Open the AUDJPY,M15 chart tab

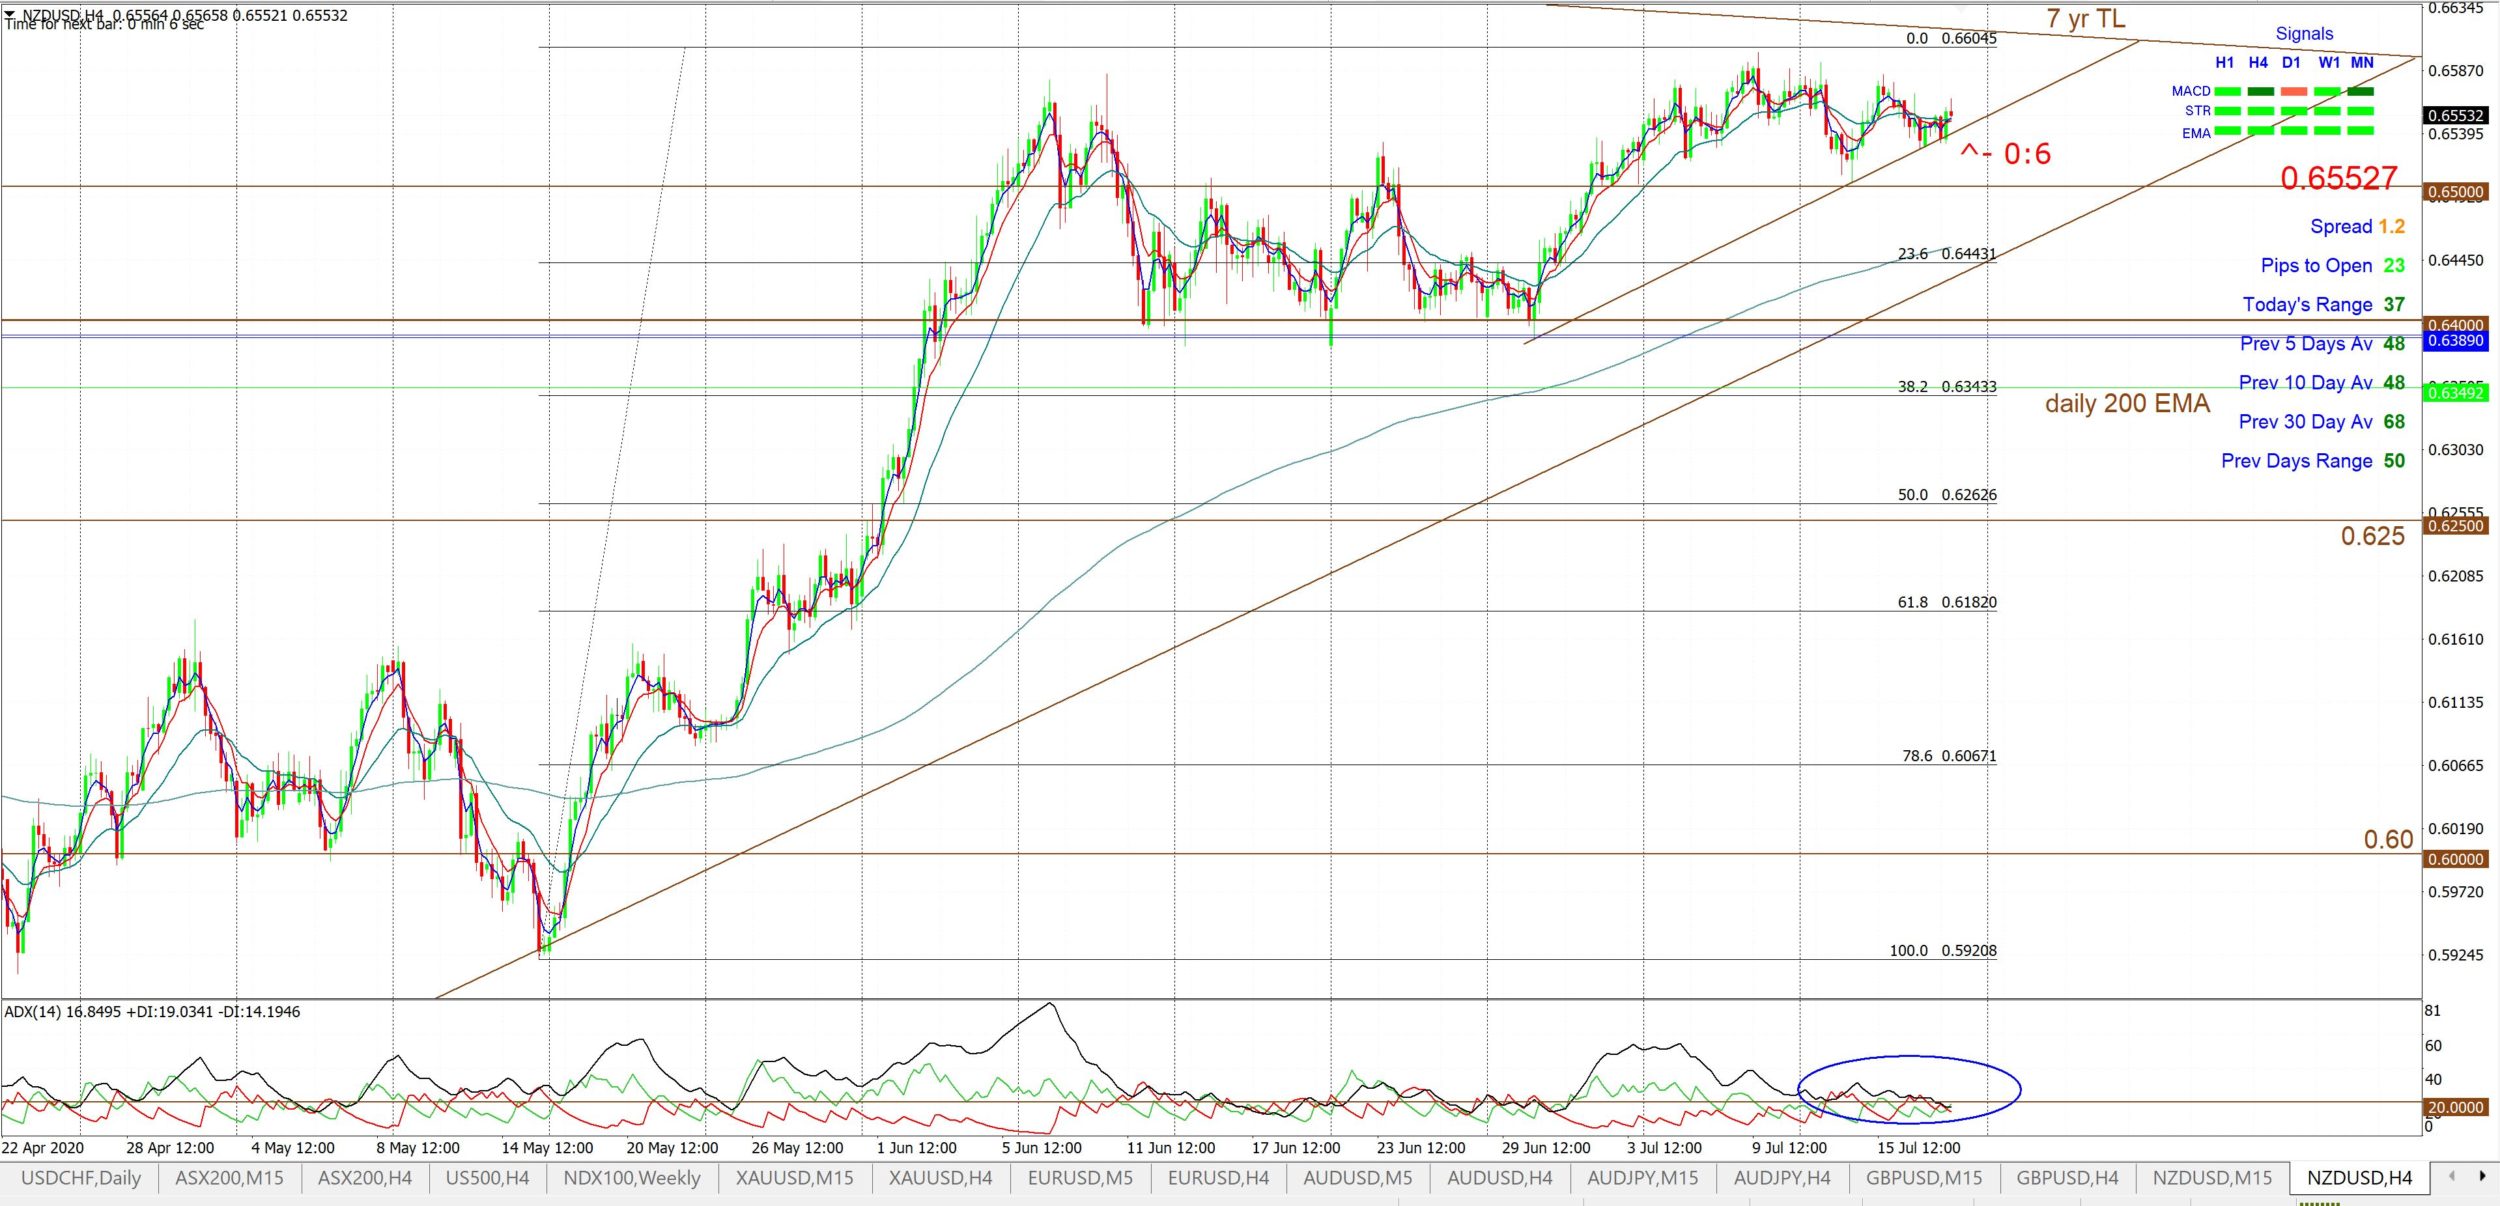[1643, 1178]
